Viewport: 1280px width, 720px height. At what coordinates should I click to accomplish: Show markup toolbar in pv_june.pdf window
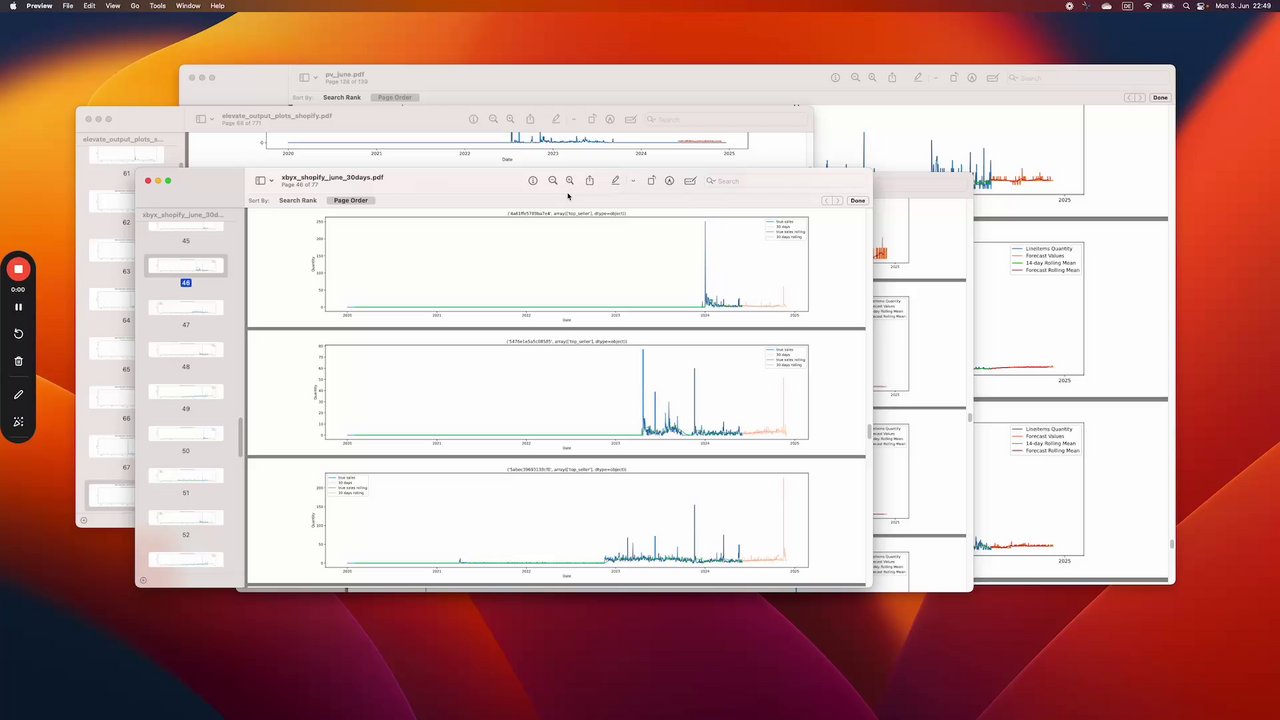click(972, 78)
